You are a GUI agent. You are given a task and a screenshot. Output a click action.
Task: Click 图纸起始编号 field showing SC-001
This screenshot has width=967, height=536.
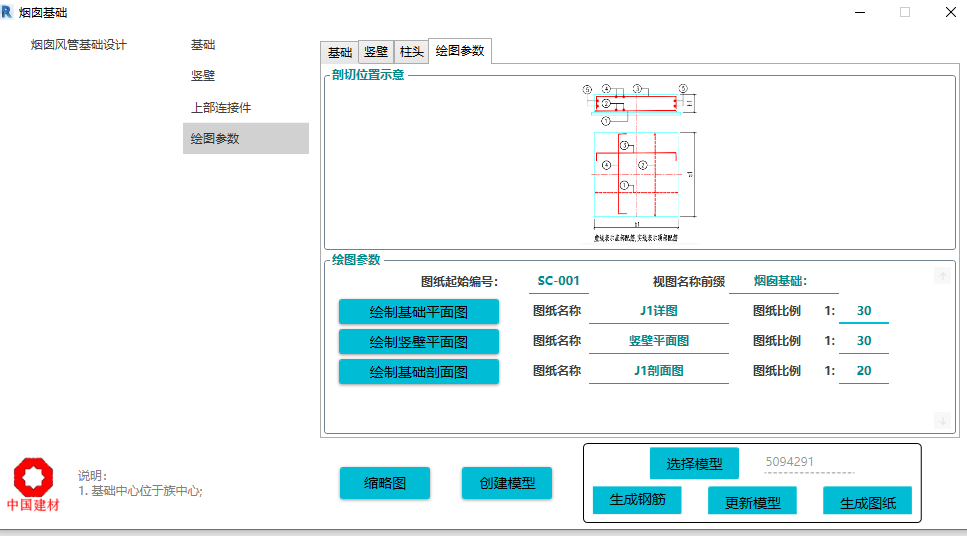point(559,281)
